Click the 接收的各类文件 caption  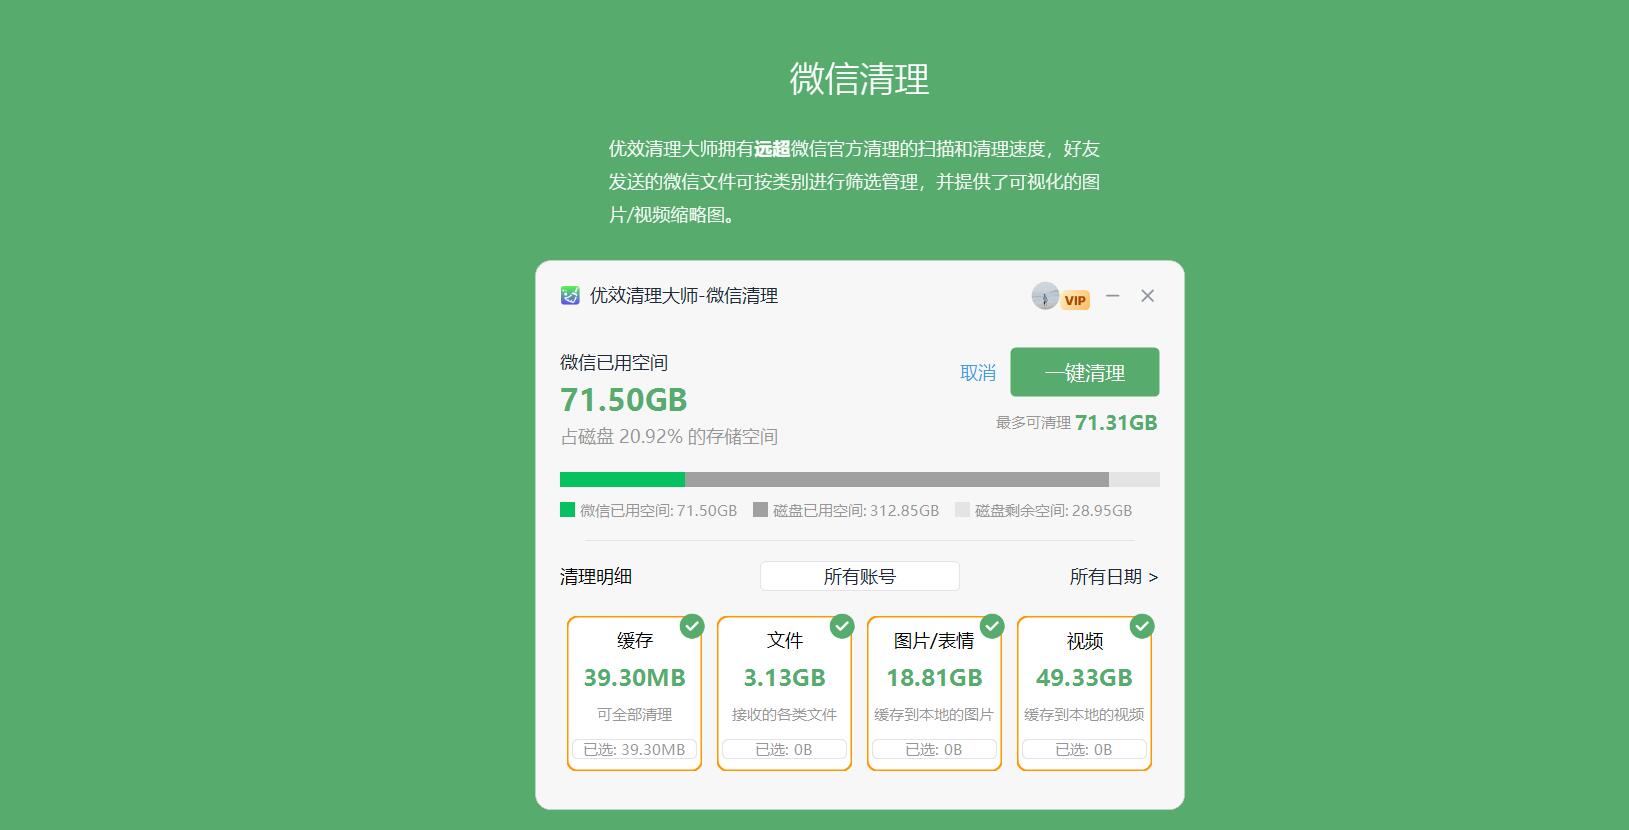[785, 715]
